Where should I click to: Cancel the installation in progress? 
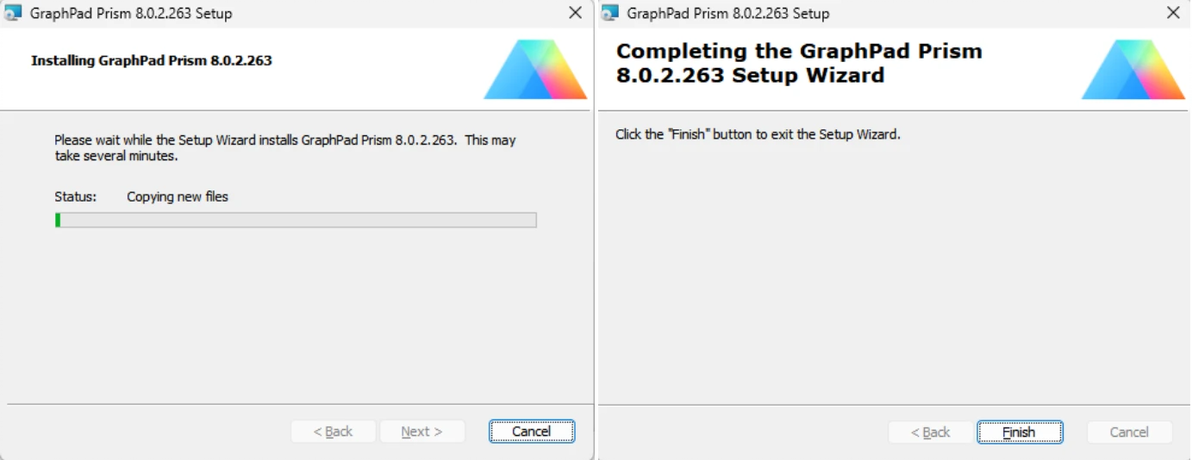coord(531,431)
